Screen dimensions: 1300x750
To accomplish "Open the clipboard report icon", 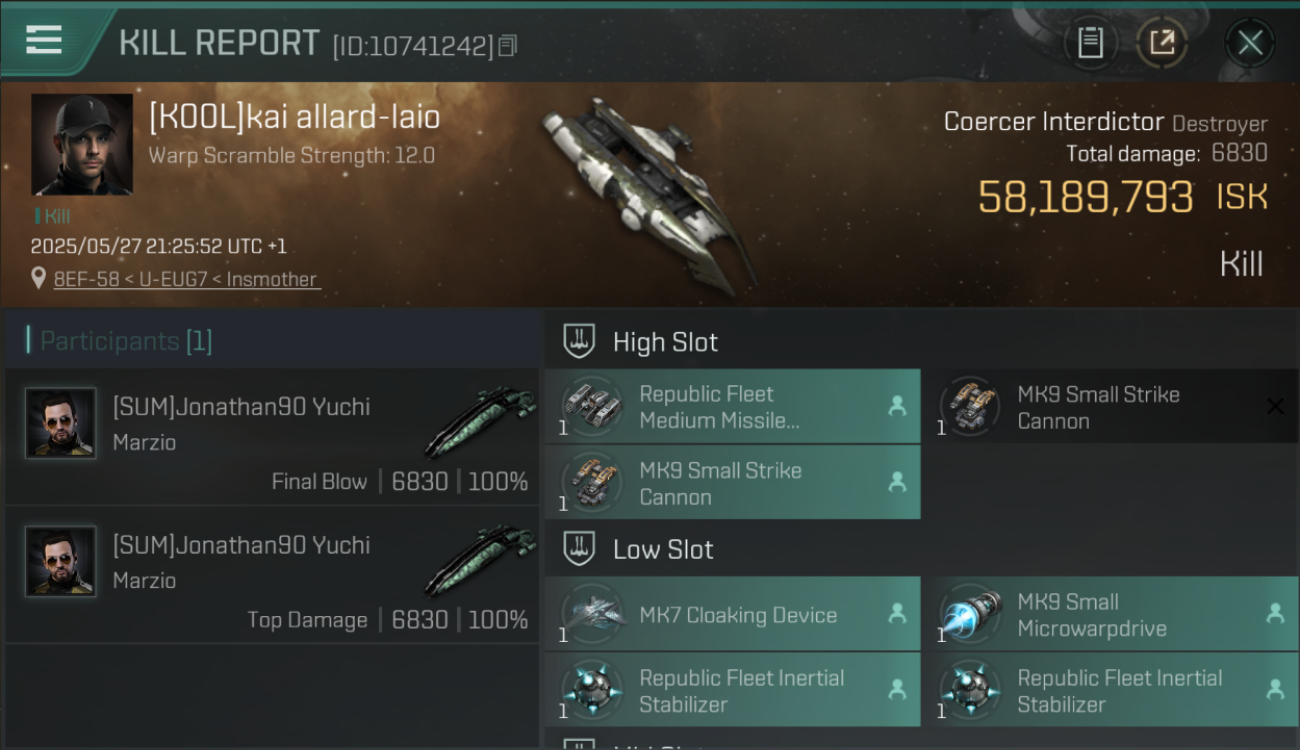I will point(1090,43).
